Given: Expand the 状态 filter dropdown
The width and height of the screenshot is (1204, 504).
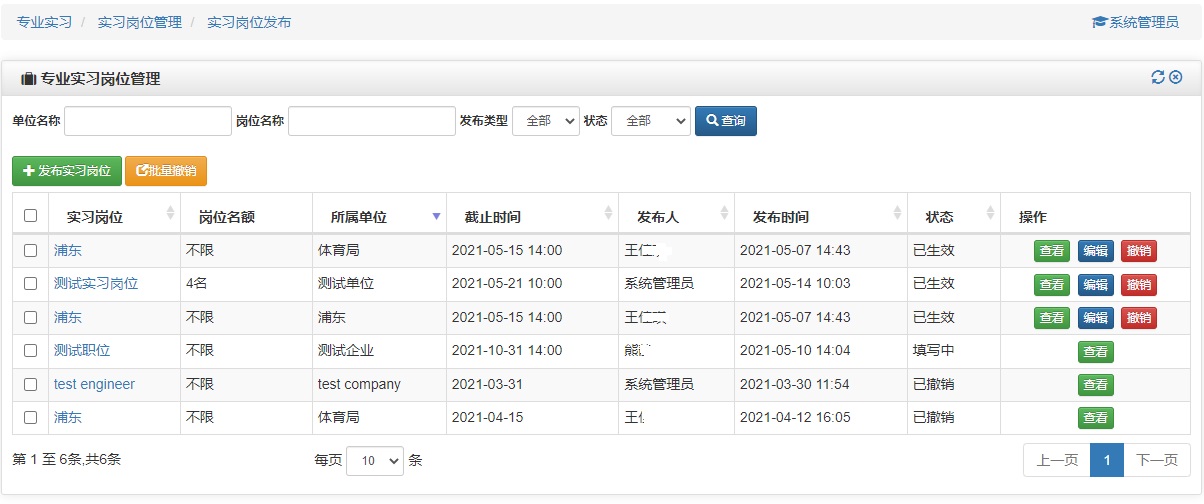Looking at the screenshot, I should (x=650, y=121).
